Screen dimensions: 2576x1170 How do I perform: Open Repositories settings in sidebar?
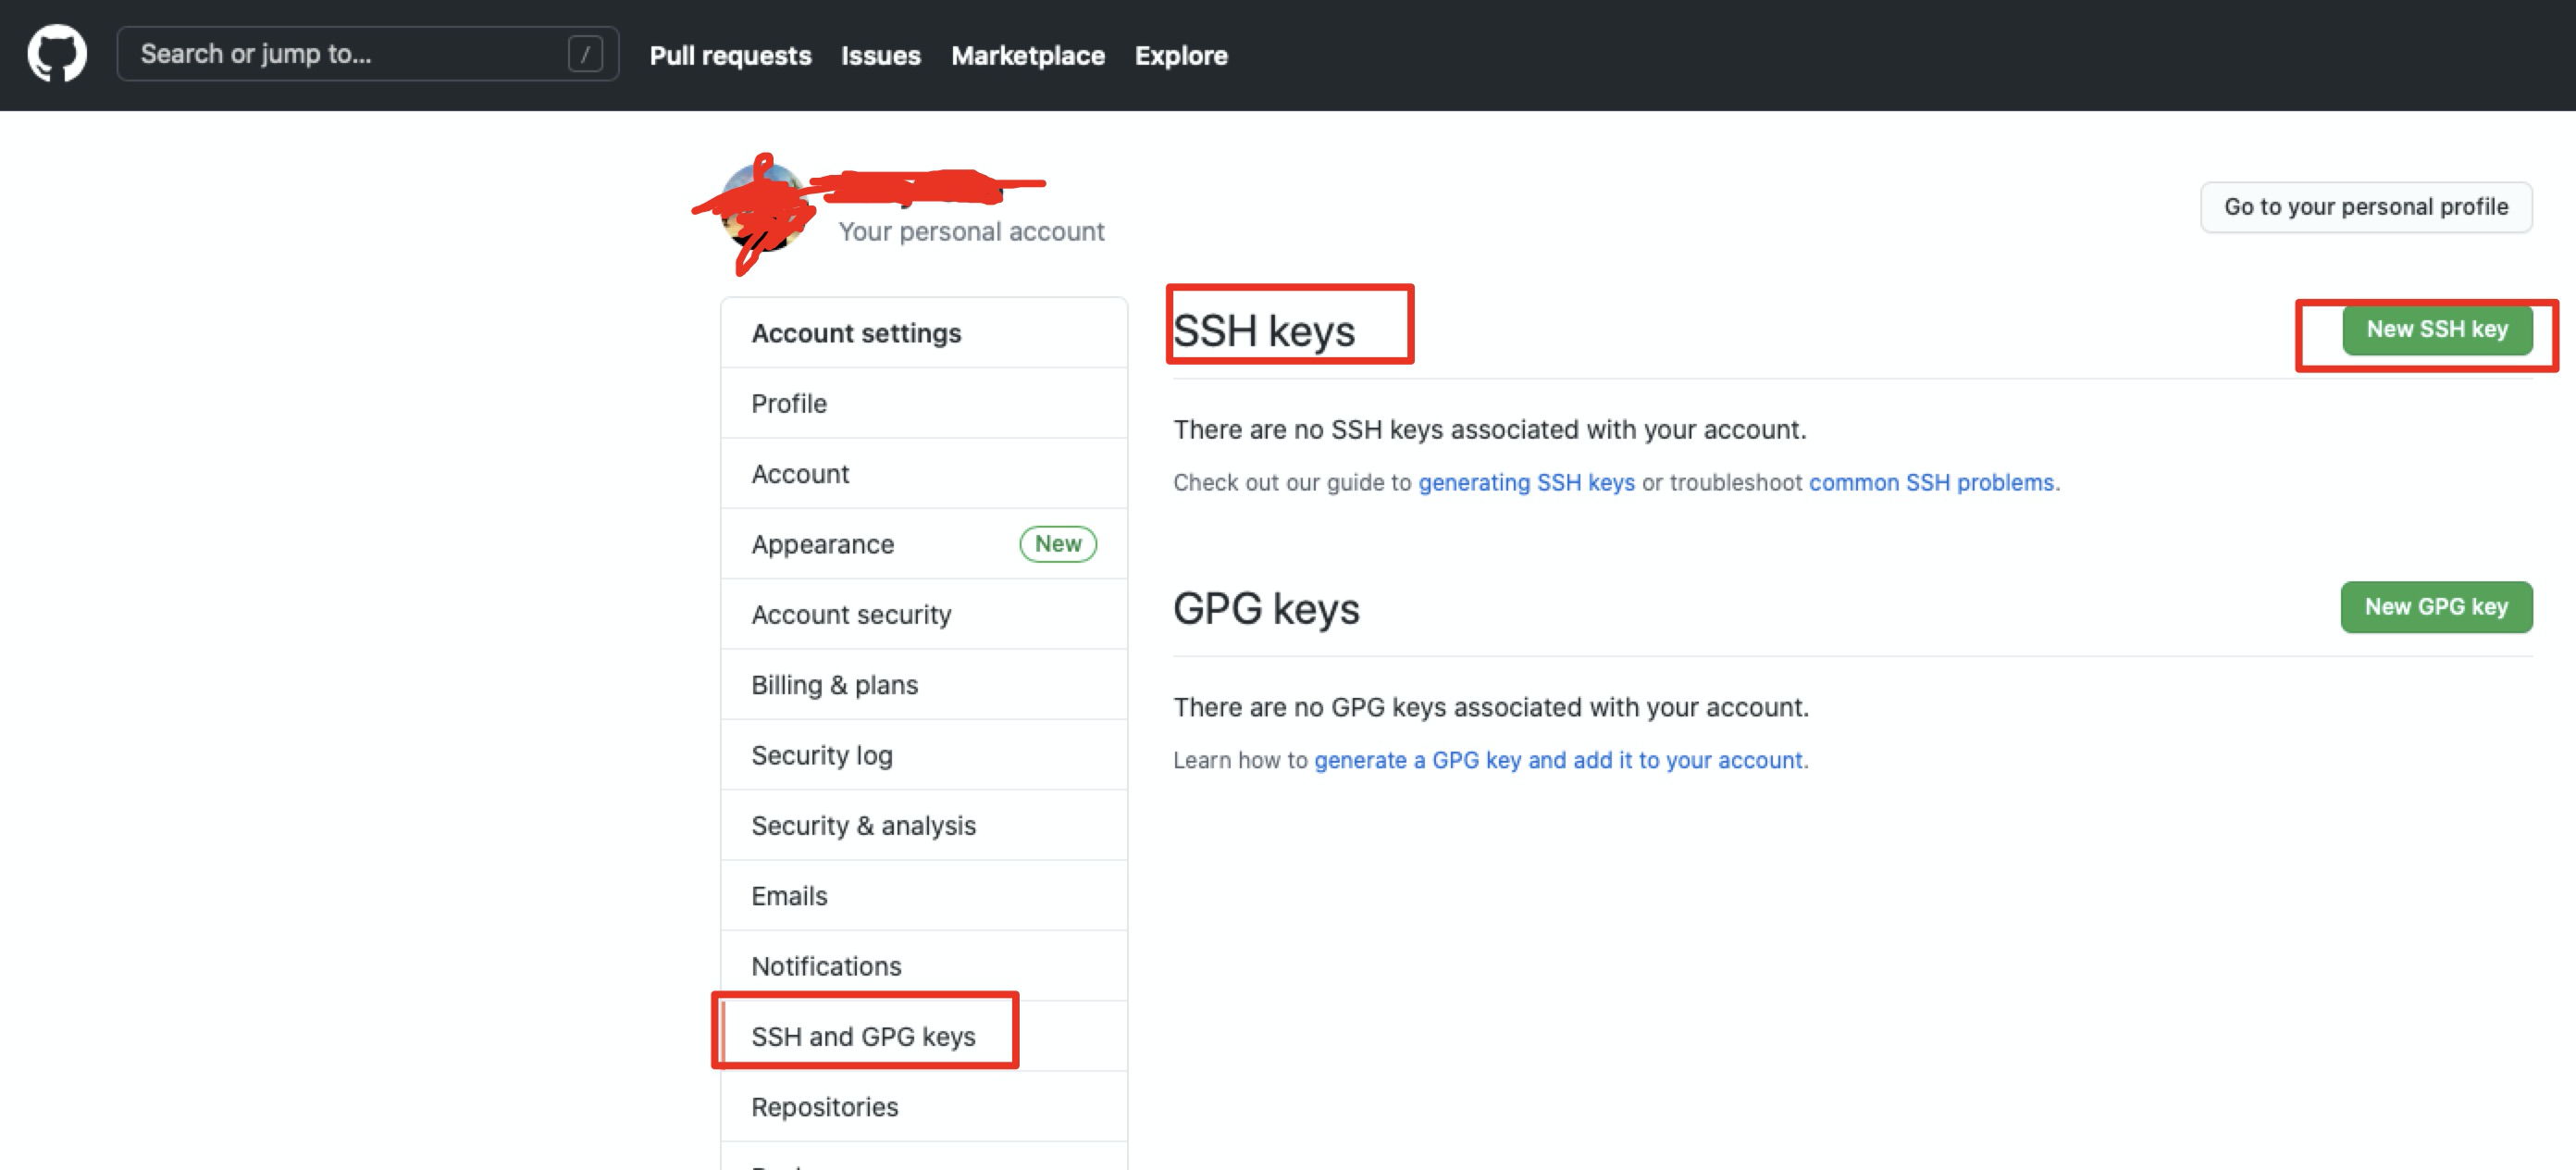(924, 1107)
